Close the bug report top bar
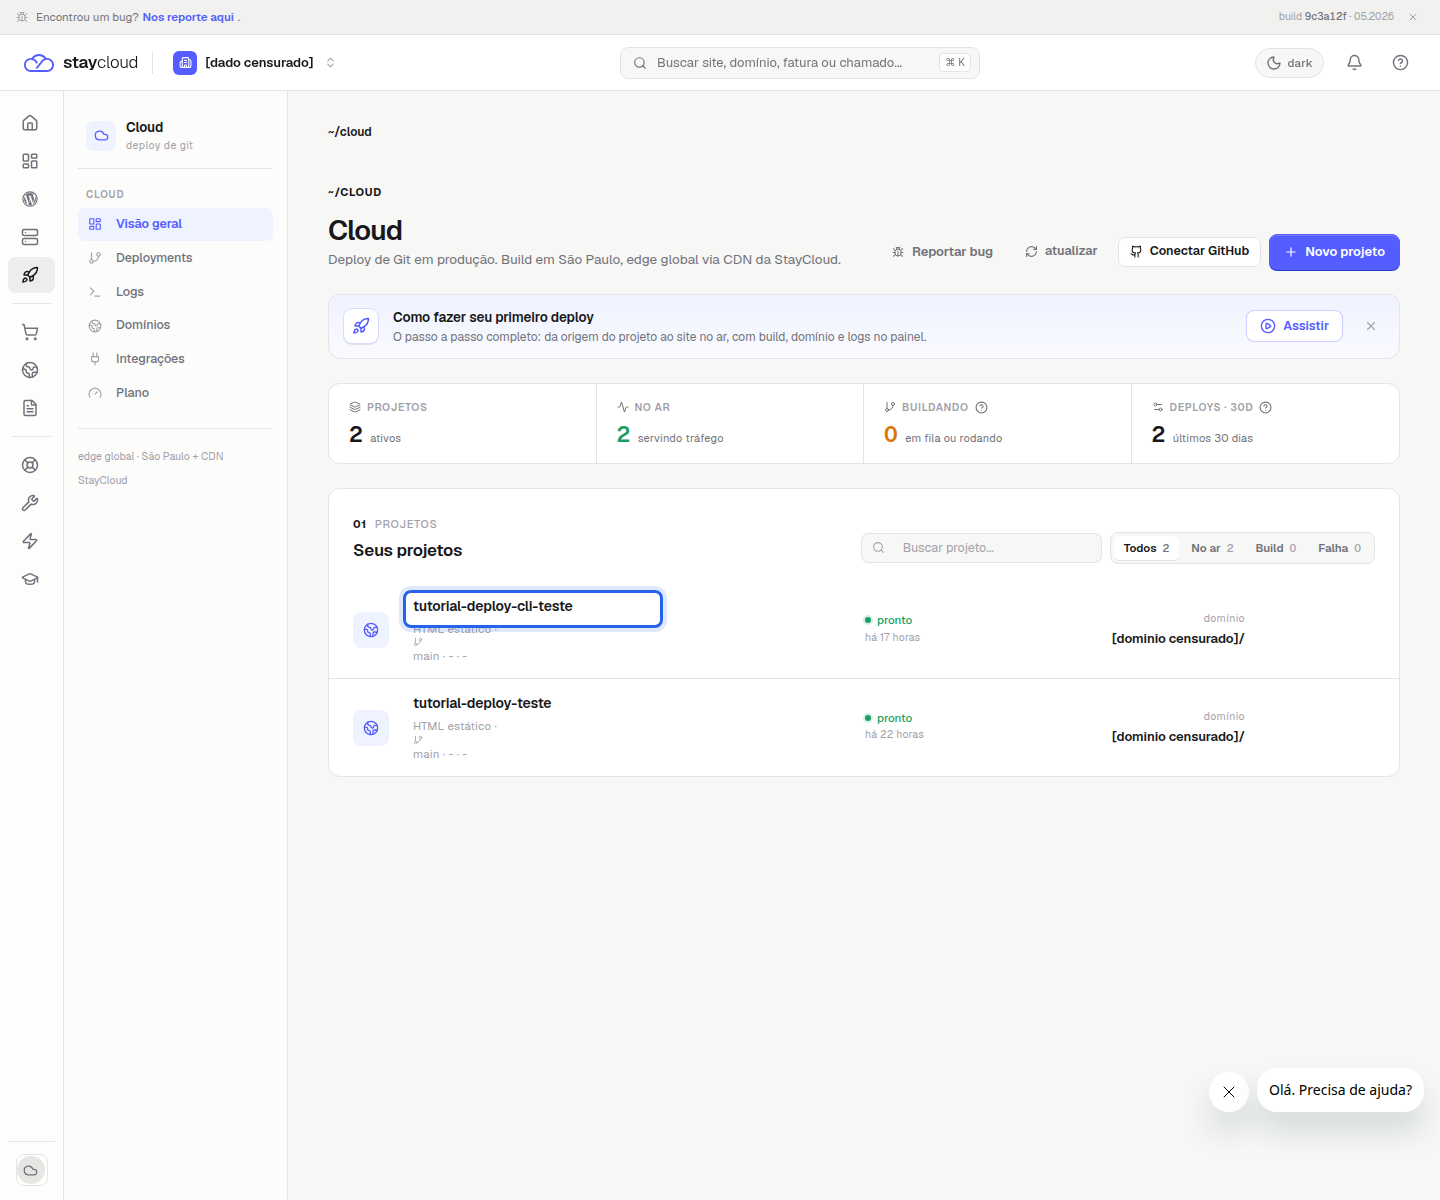Image resolution: width=1440 pixels, height=1200 pixels. tap(1413, 17)
